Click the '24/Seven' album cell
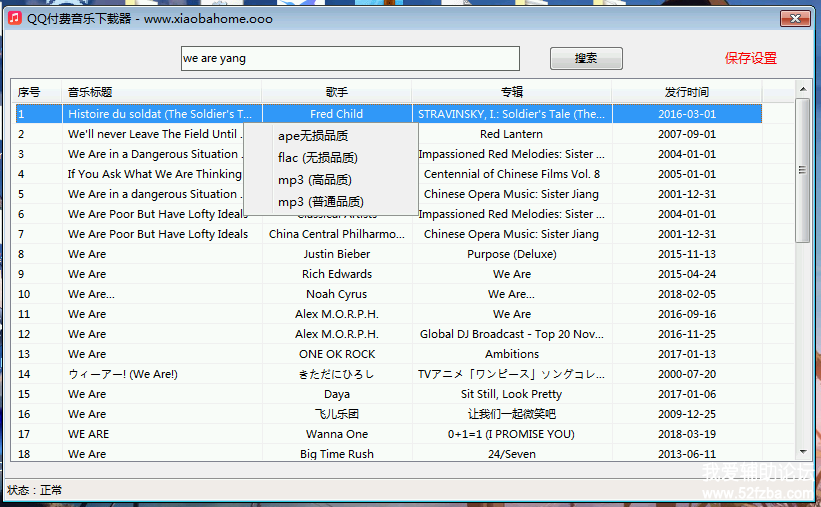The width and height of the screenshot is (821, 507). (x=512, y=454)
